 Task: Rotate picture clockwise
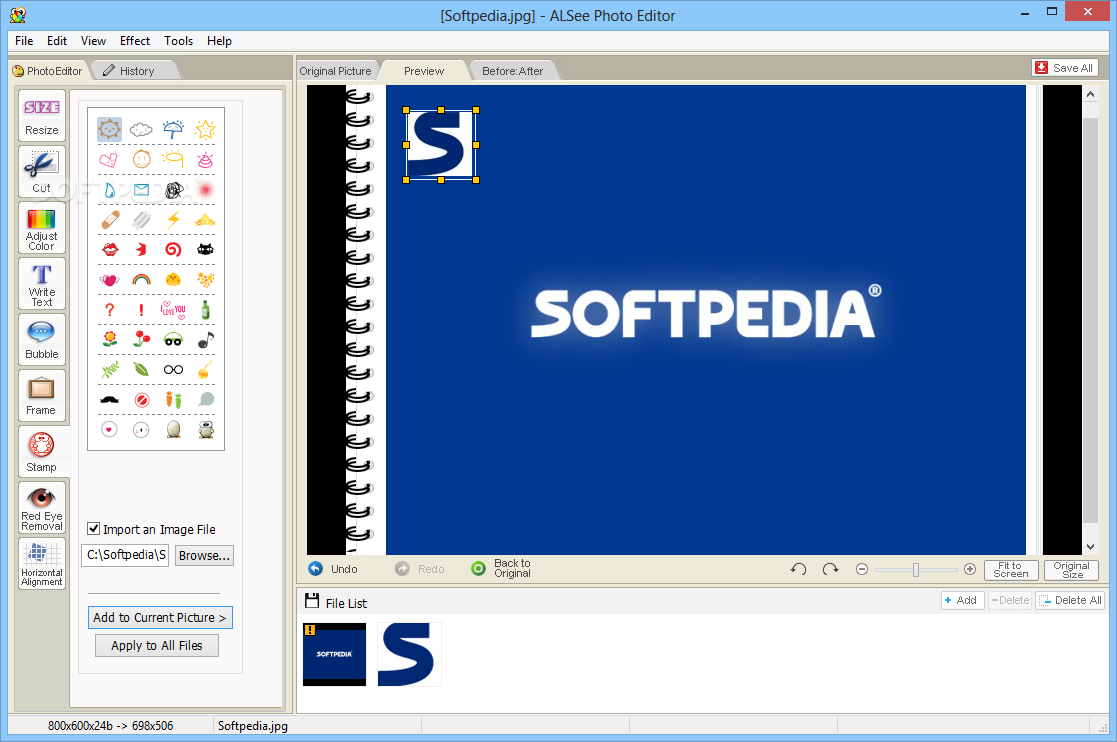(830, 569)
